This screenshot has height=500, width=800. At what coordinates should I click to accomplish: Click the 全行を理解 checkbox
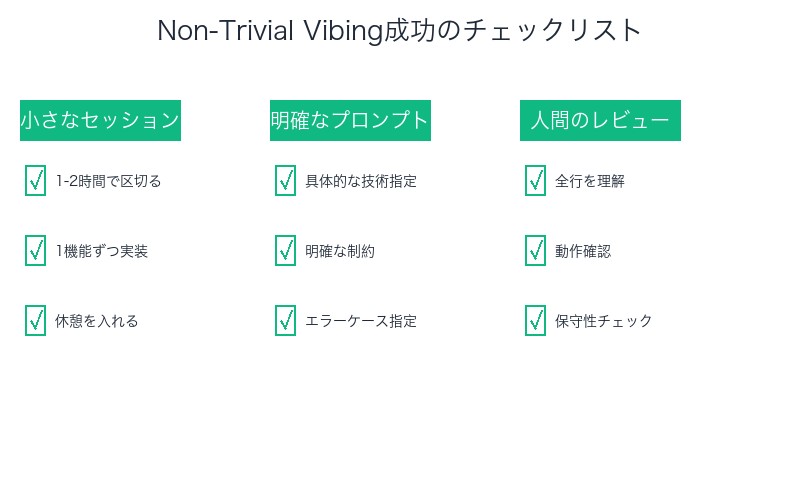point(535,181)
